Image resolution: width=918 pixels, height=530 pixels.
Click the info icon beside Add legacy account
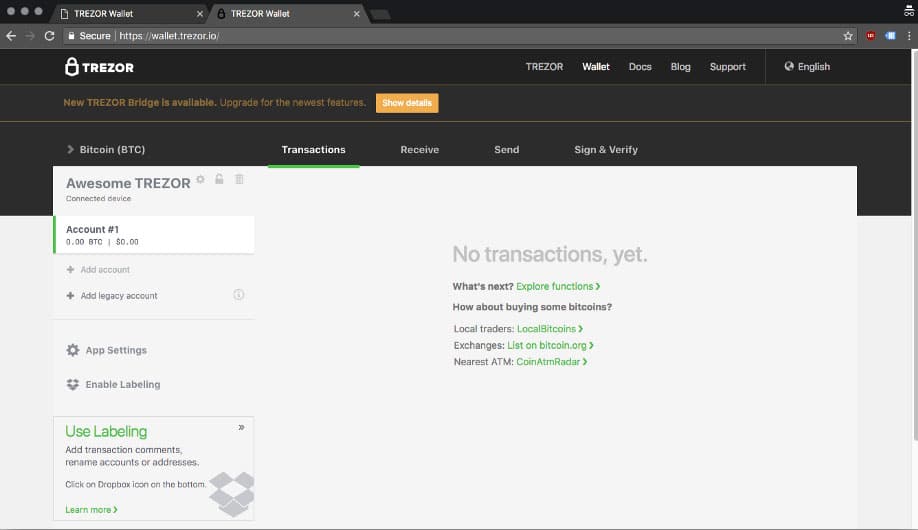239,295
